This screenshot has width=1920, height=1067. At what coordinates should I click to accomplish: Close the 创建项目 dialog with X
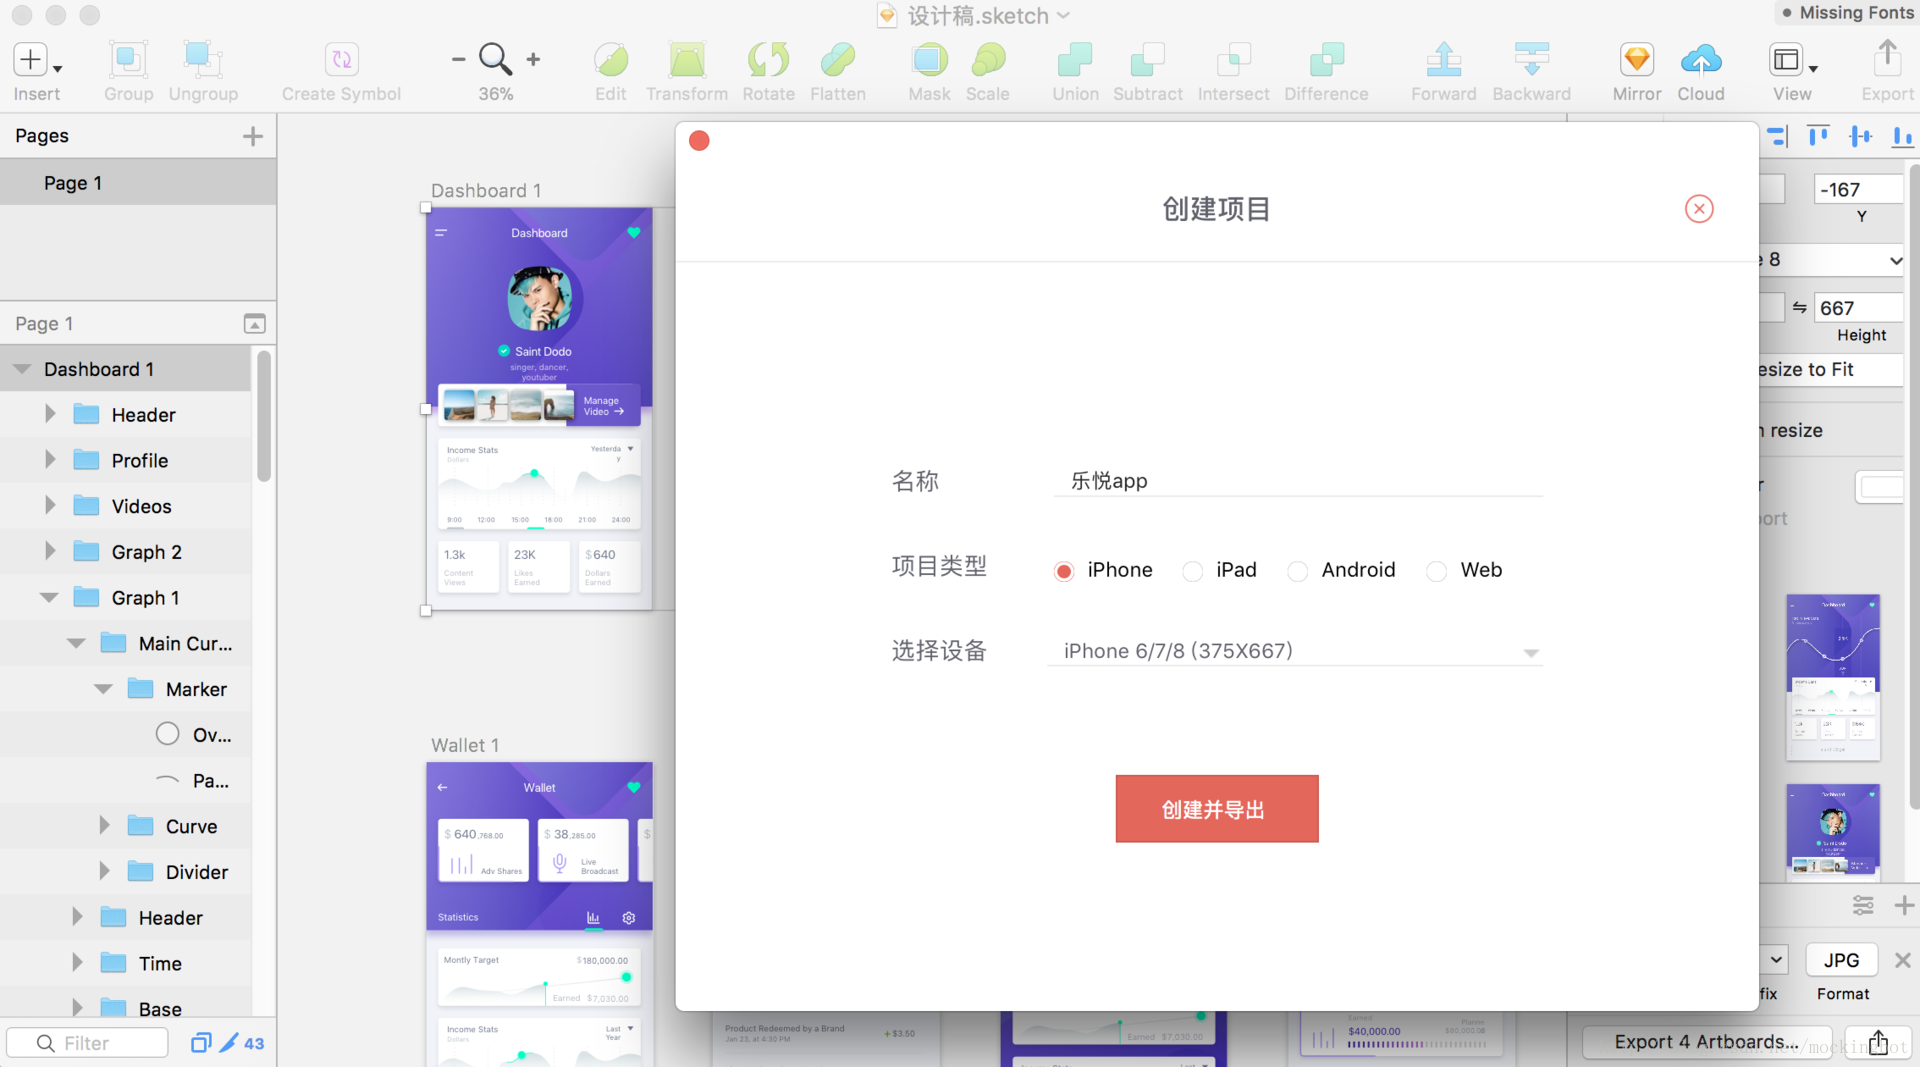pyautogui.click(x=1699, y=209)
